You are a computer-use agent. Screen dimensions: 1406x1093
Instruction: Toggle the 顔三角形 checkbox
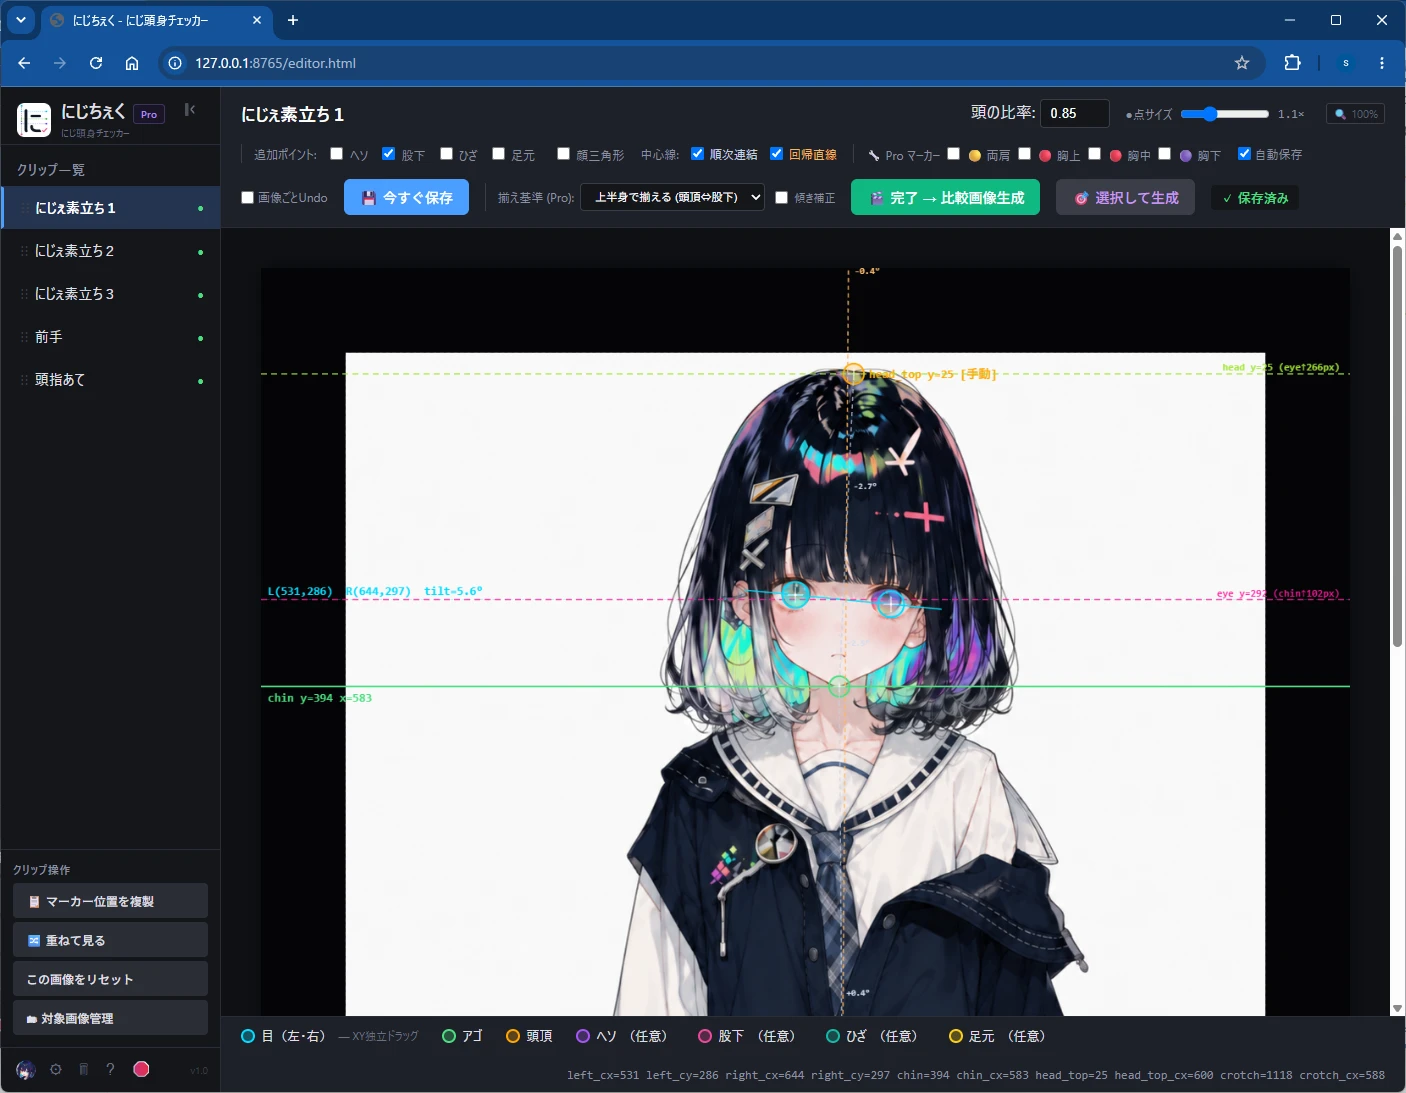pos(564,154)
